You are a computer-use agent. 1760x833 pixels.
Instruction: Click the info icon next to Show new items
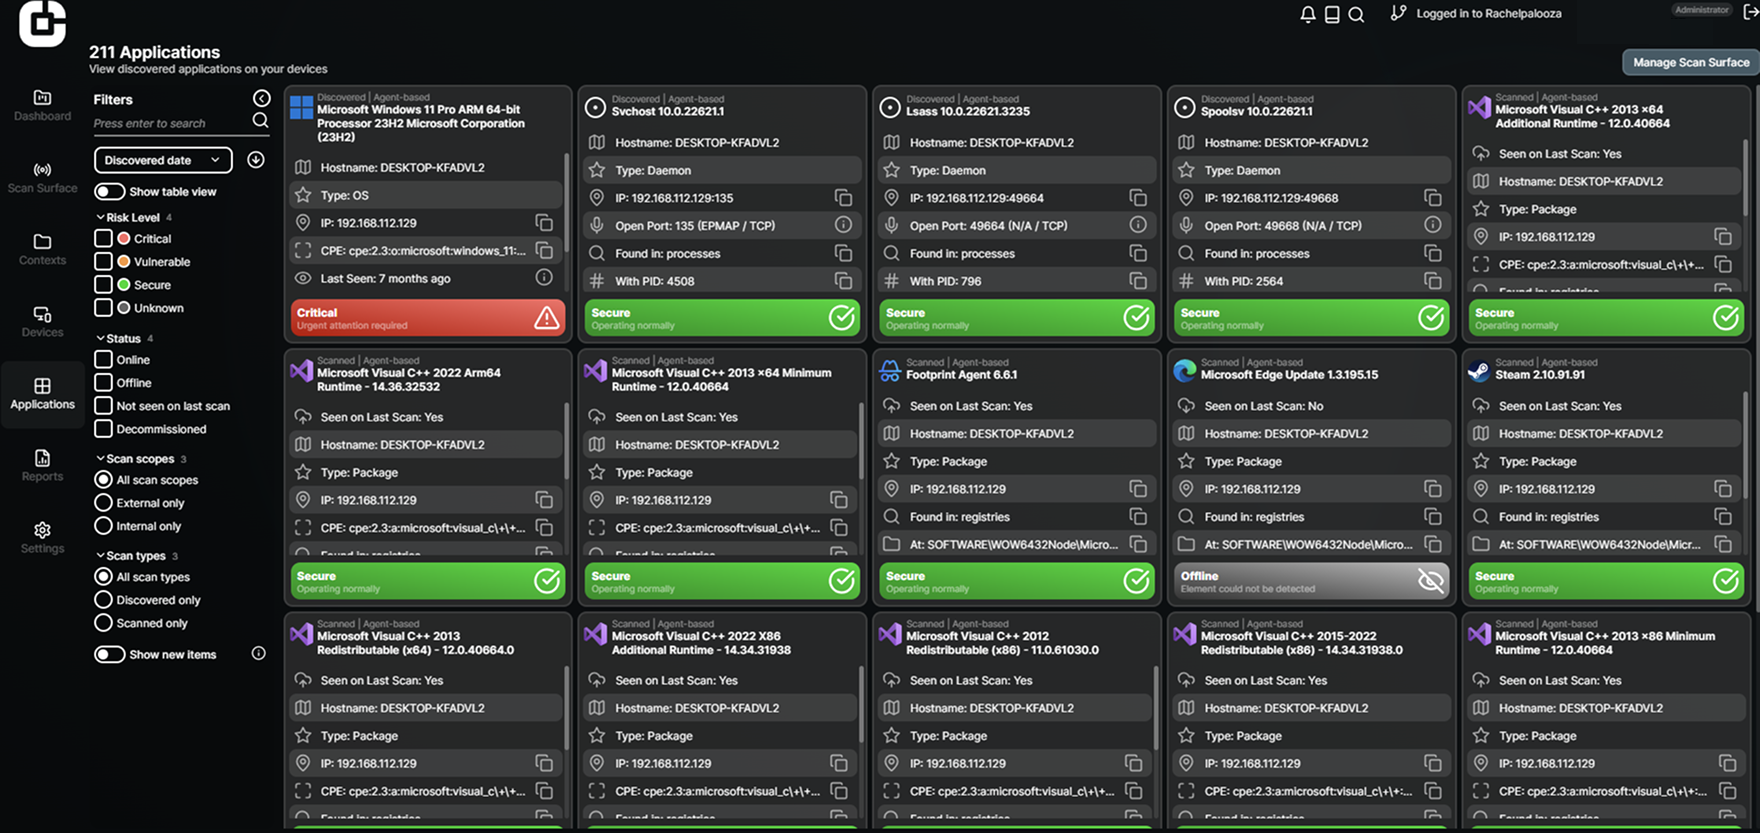coord(258,654)
